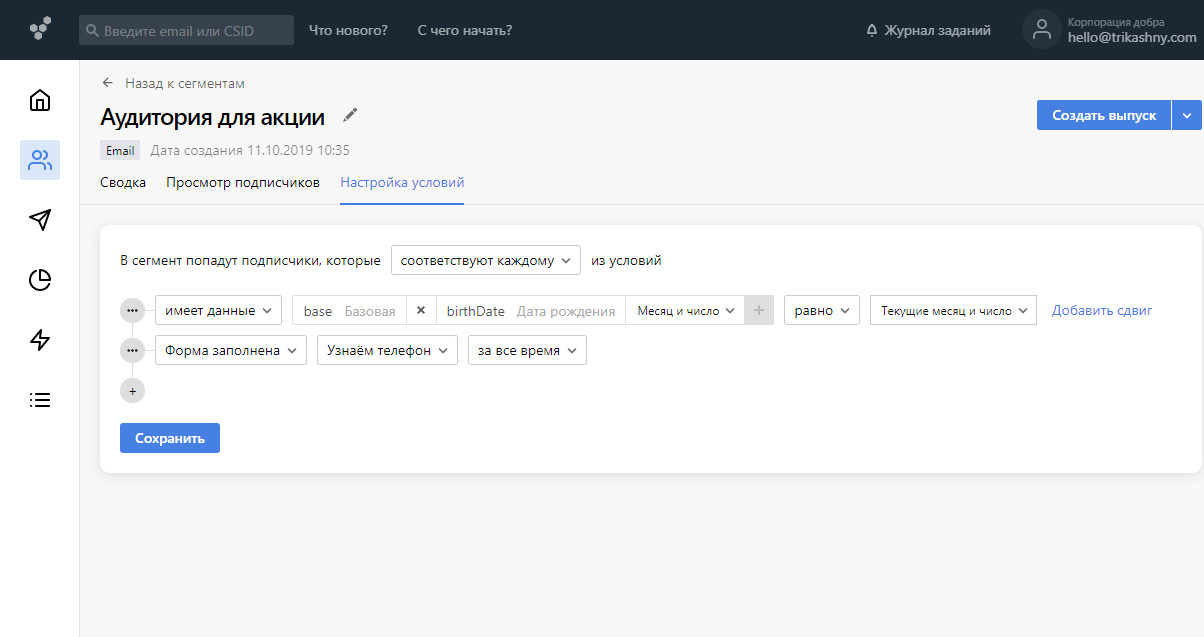Click the Sendsay logo in the top corner
Screen dimensions: 1204x637
[39, 29]
